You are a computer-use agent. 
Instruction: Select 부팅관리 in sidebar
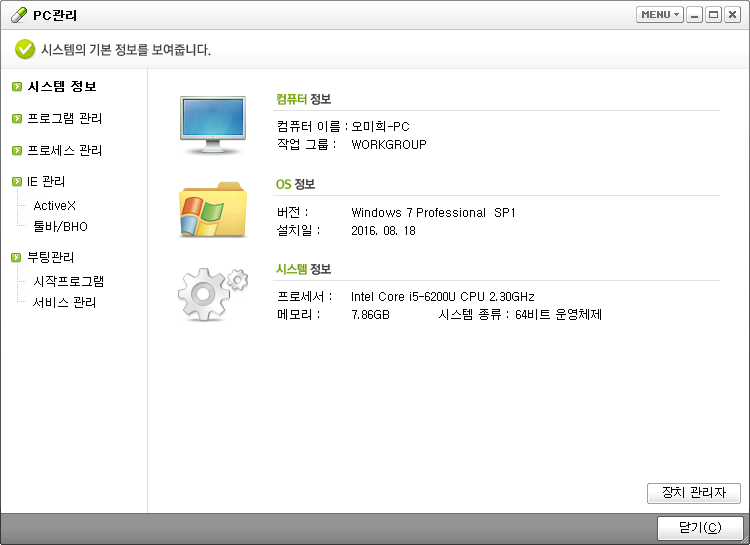[51, 257]
